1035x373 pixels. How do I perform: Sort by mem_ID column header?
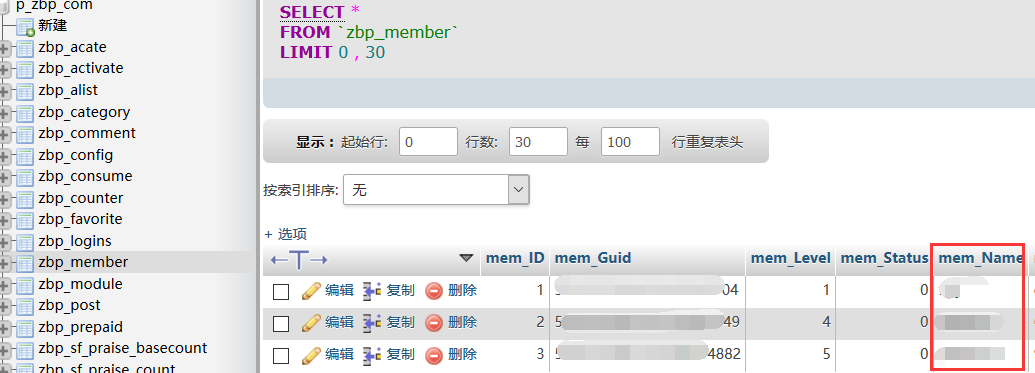(x=516, y=258)
